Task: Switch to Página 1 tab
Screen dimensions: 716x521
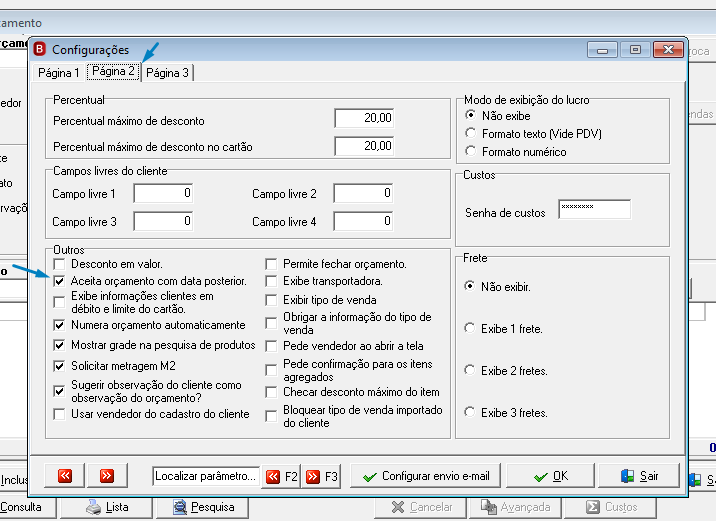Action: click(59, 73)
